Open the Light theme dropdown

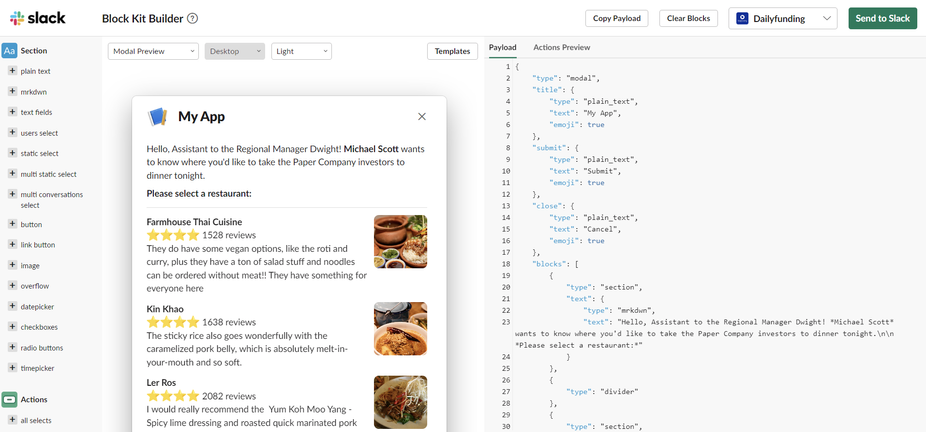[301, 51]
